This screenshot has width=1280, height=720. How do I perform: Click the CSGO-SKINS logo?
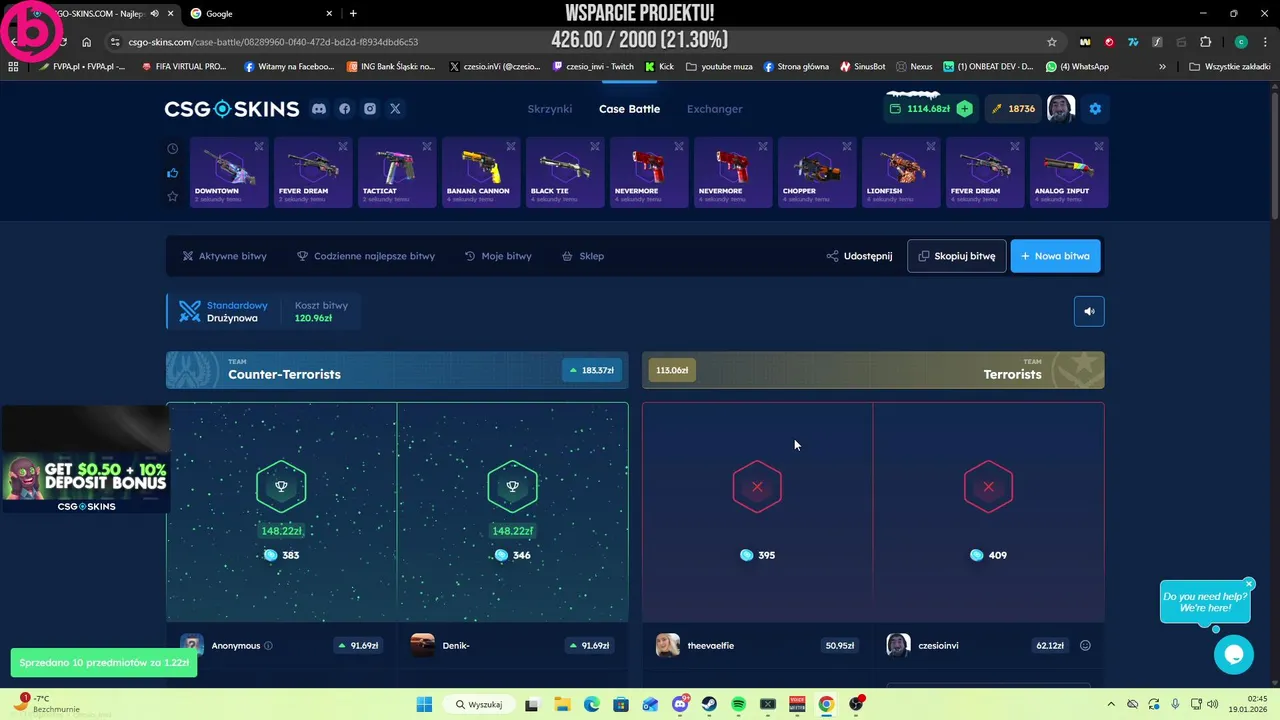tap(232, 109)
